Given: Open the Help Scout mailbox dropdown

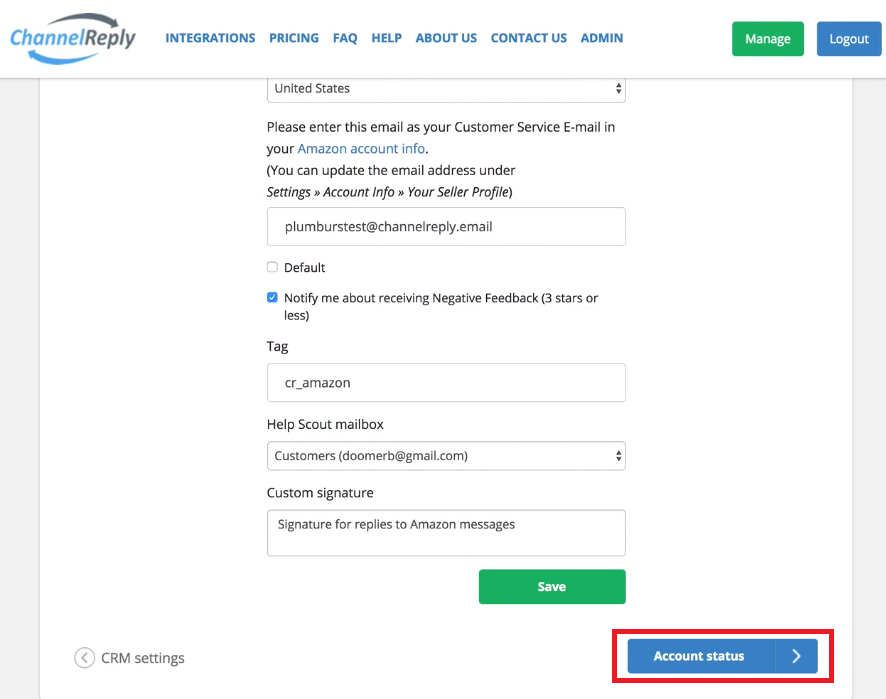Looking at the screenshot, I should coord(446,456).
